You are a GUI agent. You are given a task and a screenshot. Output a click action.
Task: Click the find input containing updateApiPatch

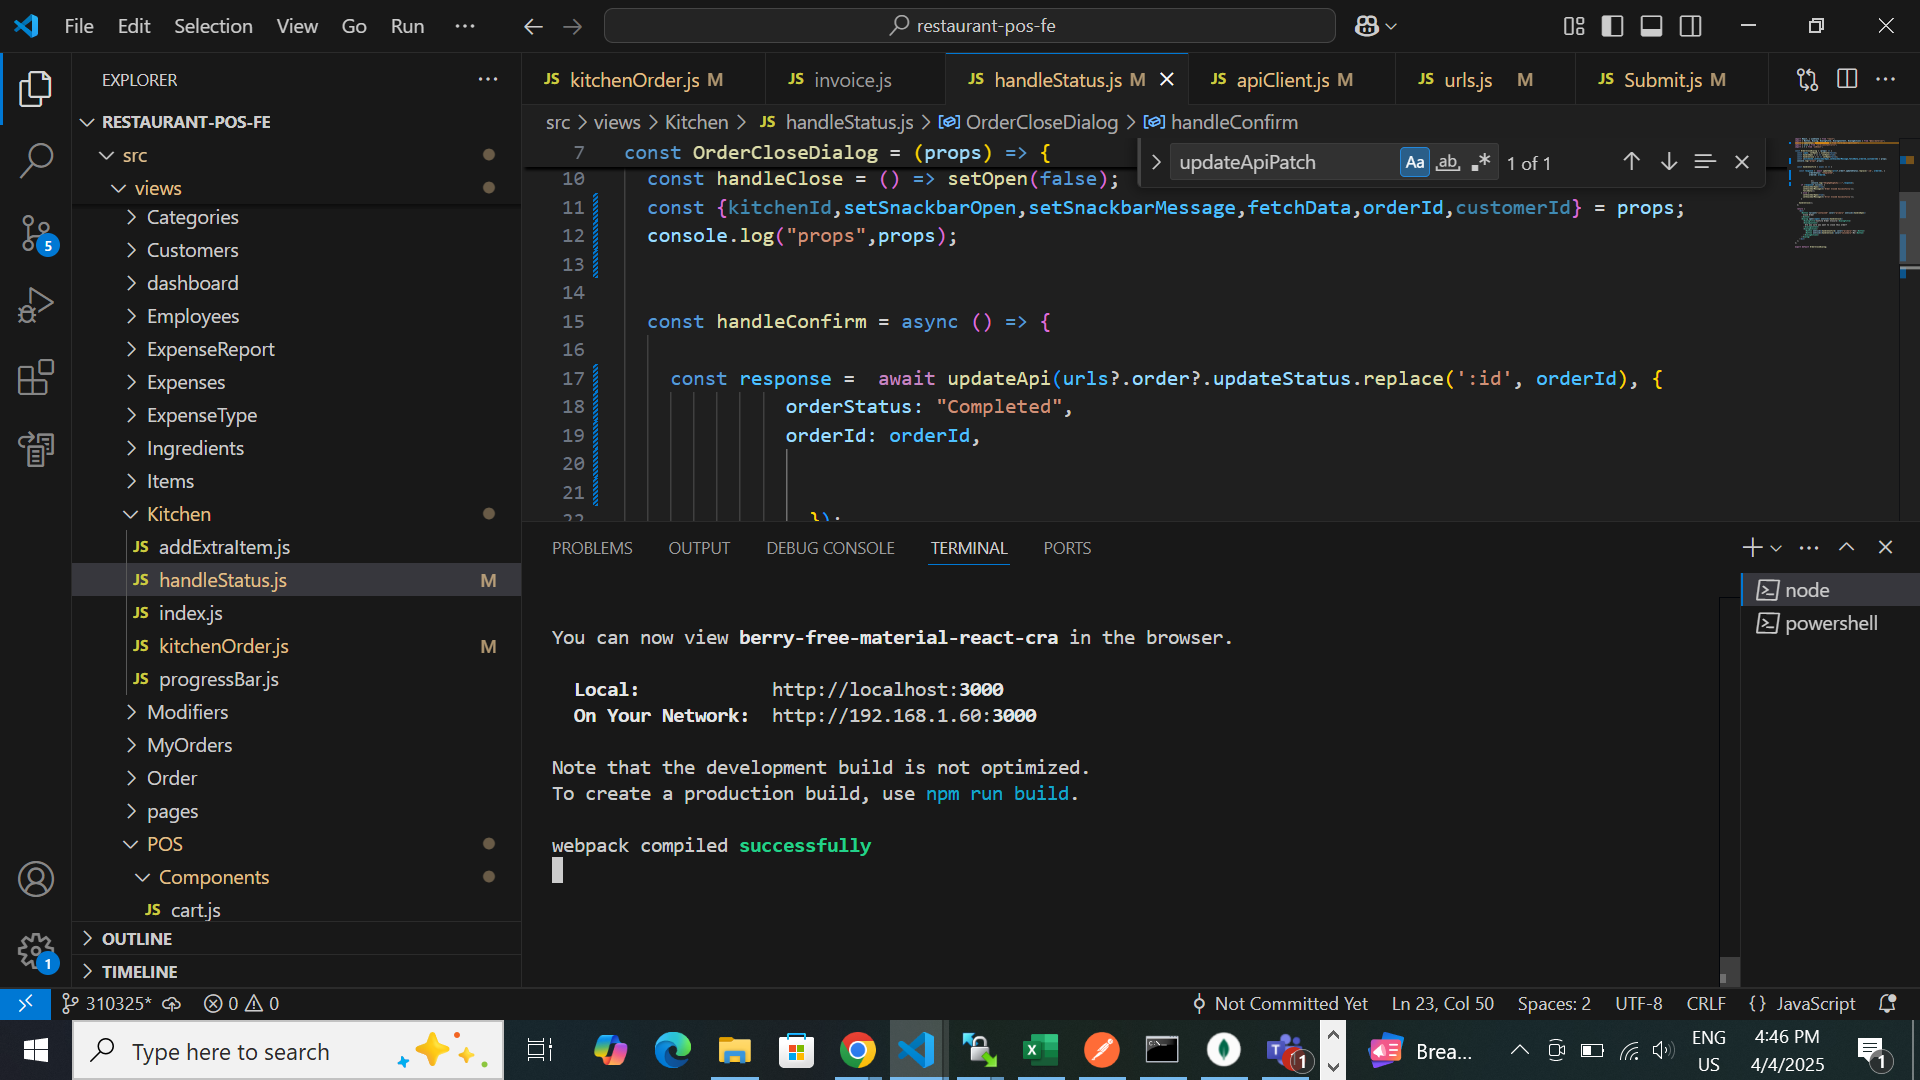[x=1283, y=162]
